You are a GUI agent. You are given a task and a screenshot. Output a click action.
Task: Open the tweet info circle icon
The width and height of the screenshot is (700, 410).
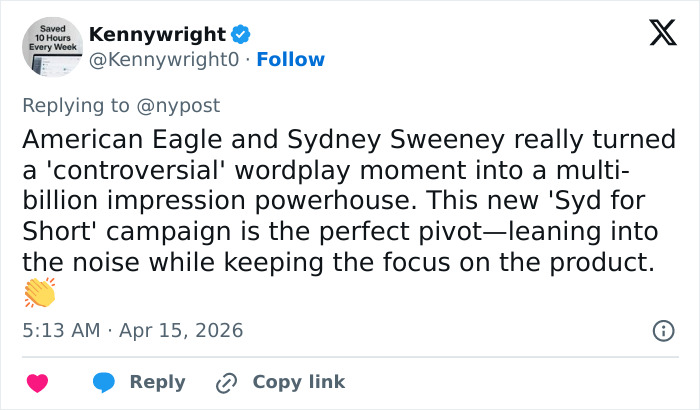[x=662, y=330]
